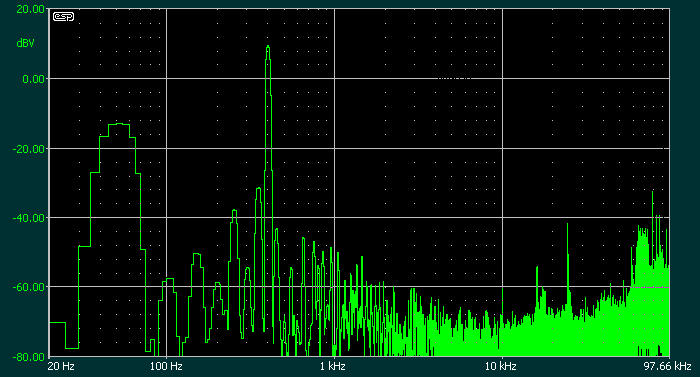This screenshot has width=700, height=377.
Task: Click the tip of the tallest fundamental peak
Action: [268, 46]
